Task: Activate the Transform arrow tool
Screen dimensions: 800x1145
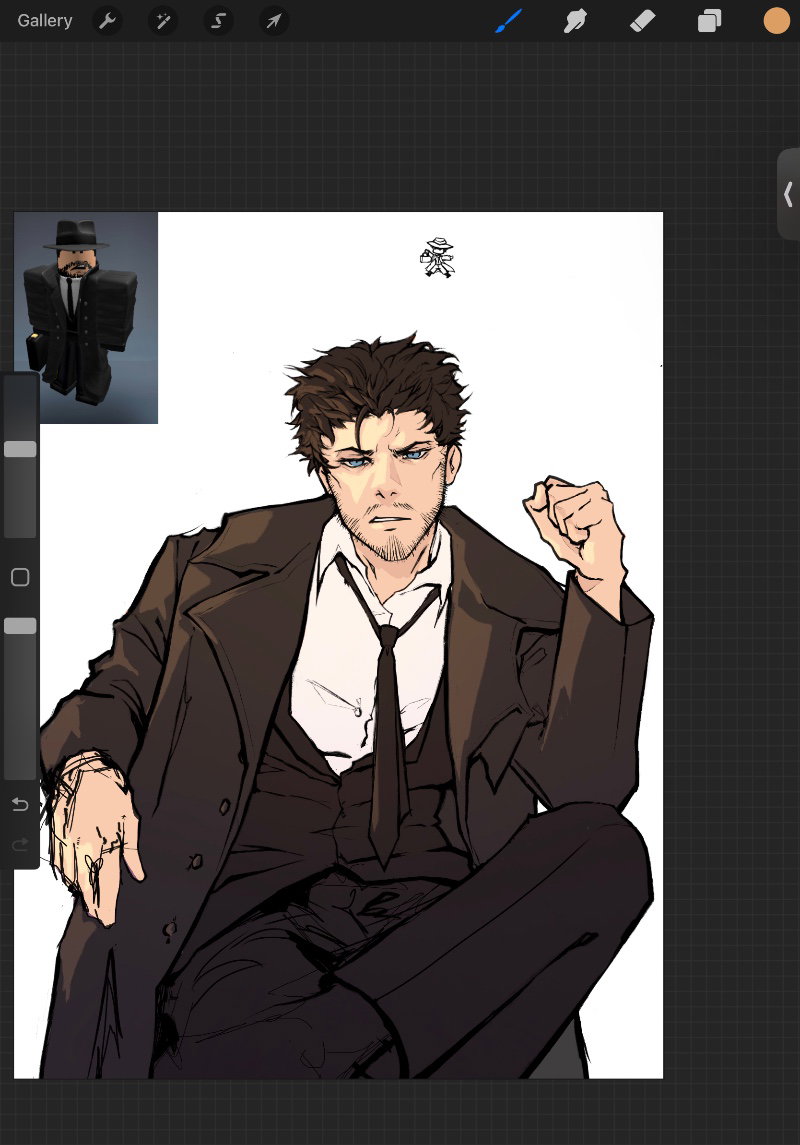Action: click(x=274, y=21)
